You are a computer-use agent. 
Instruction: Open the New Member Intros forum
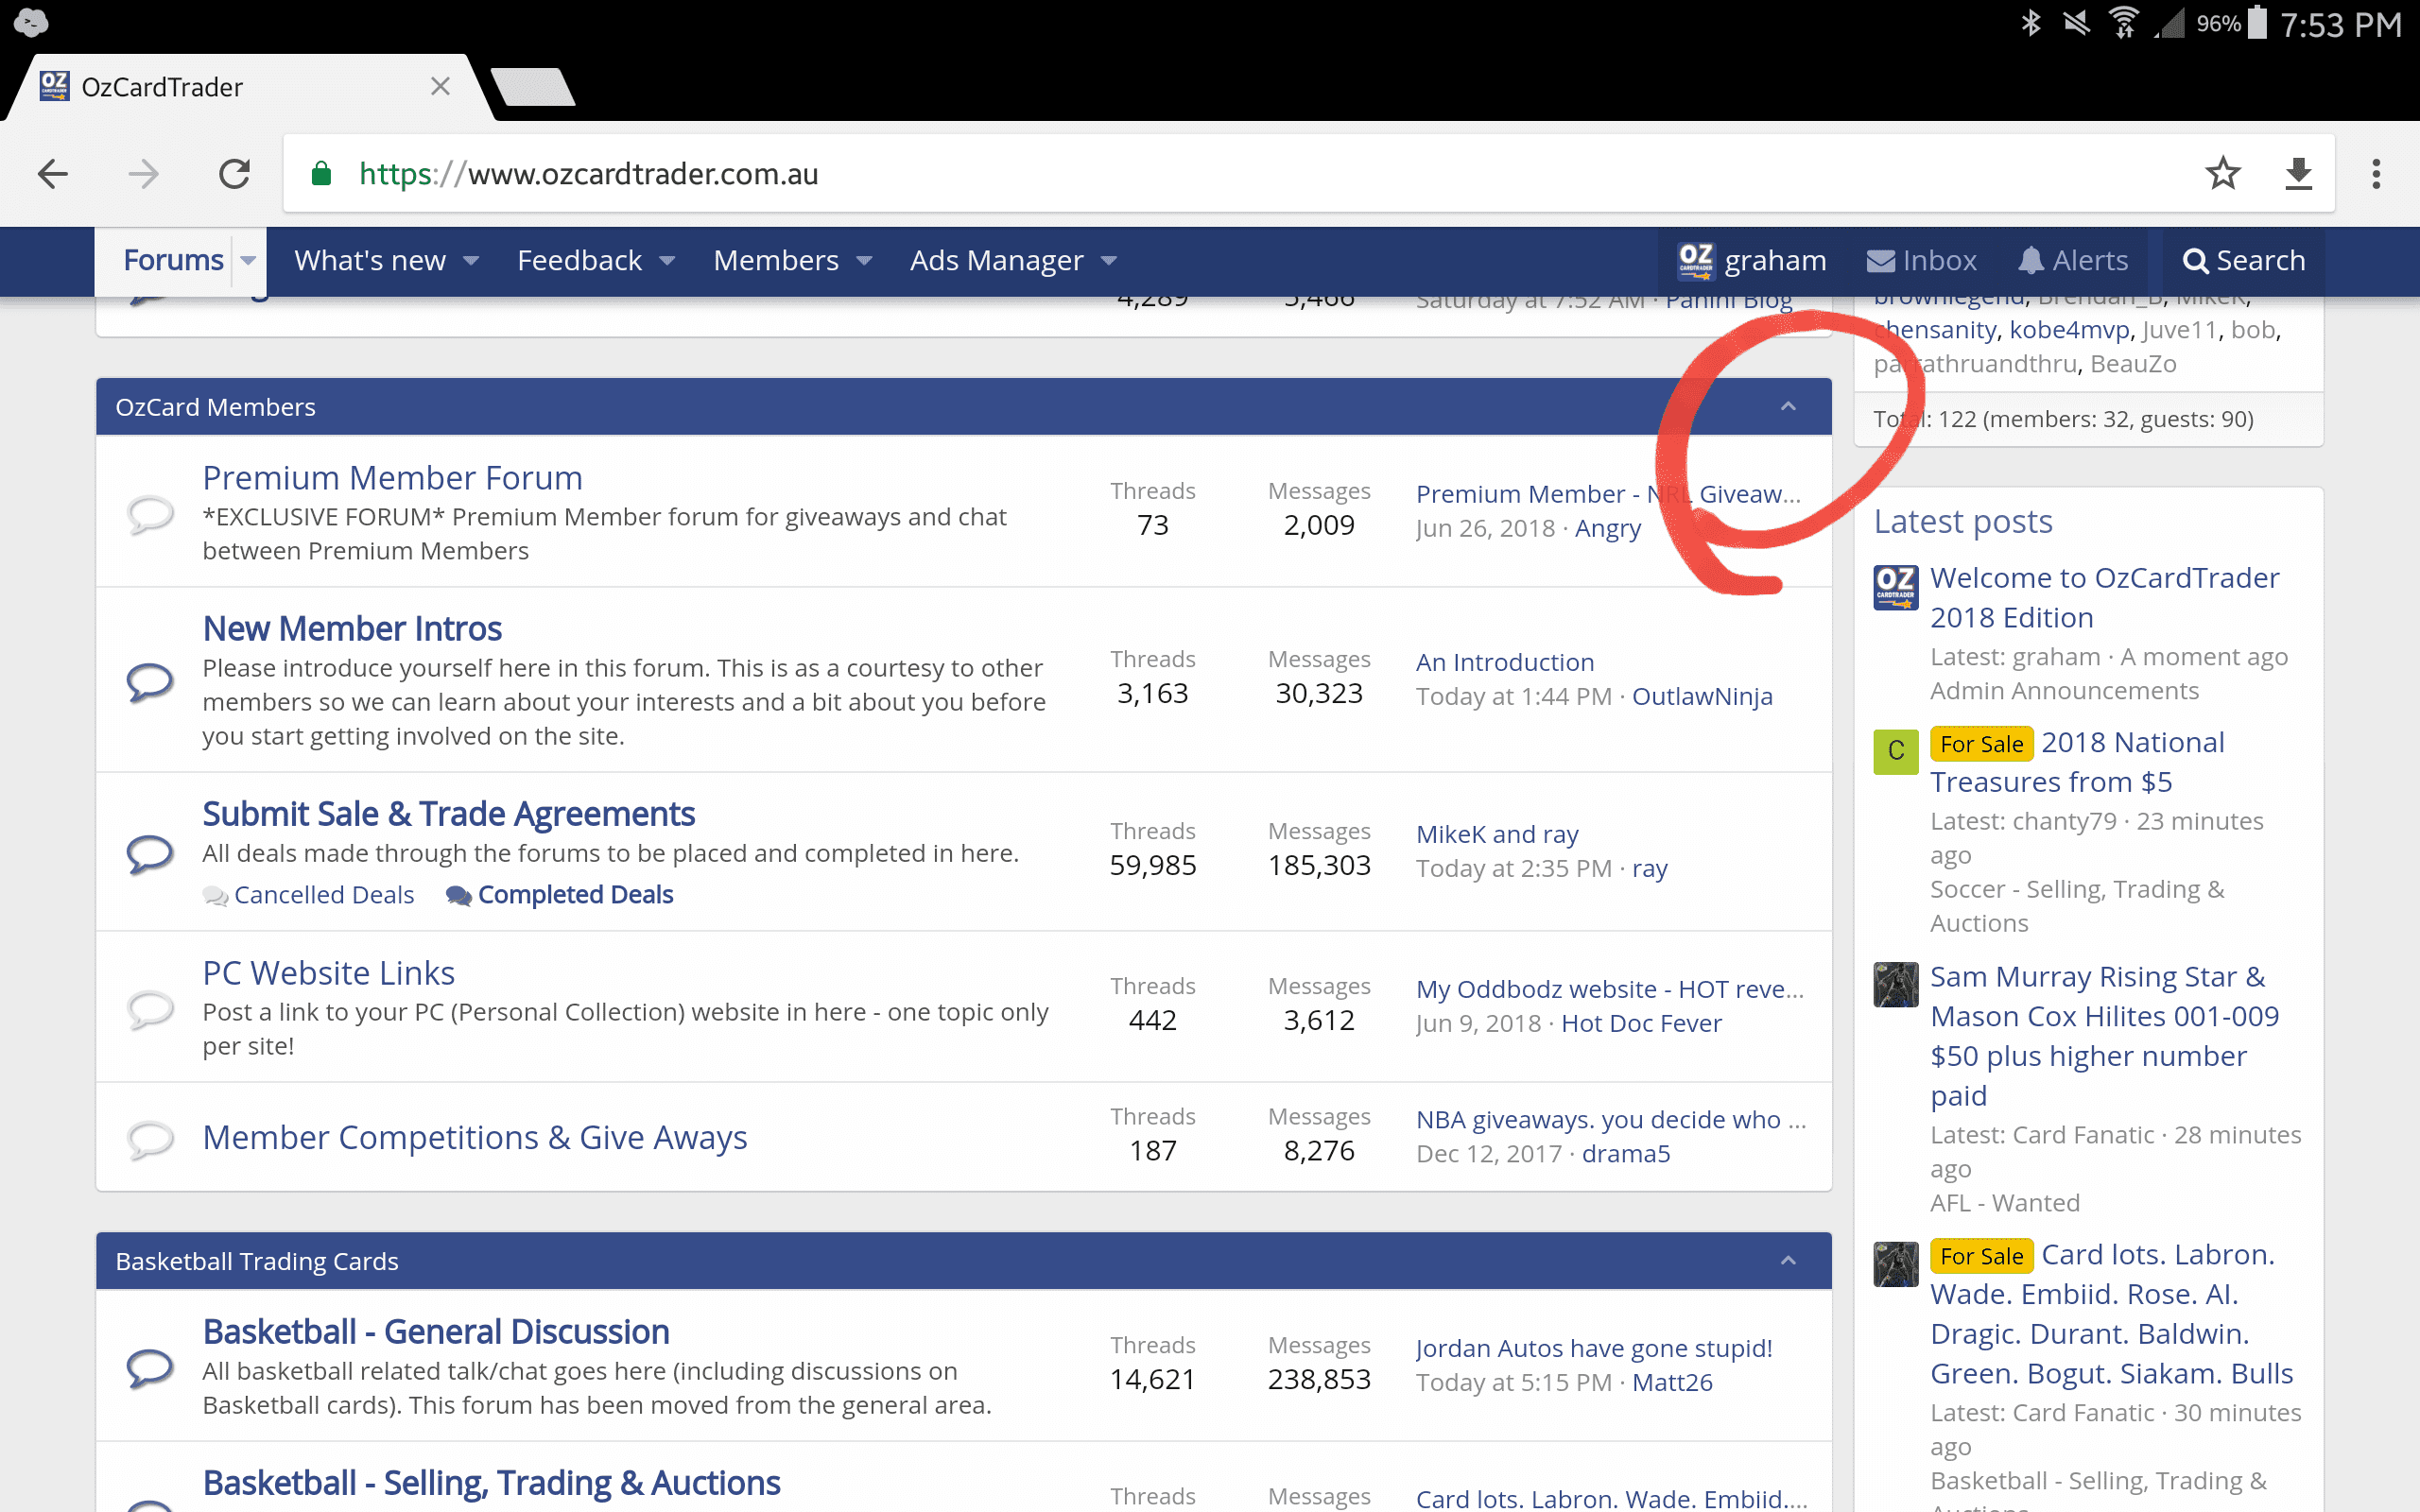click(x=352, y=628)
